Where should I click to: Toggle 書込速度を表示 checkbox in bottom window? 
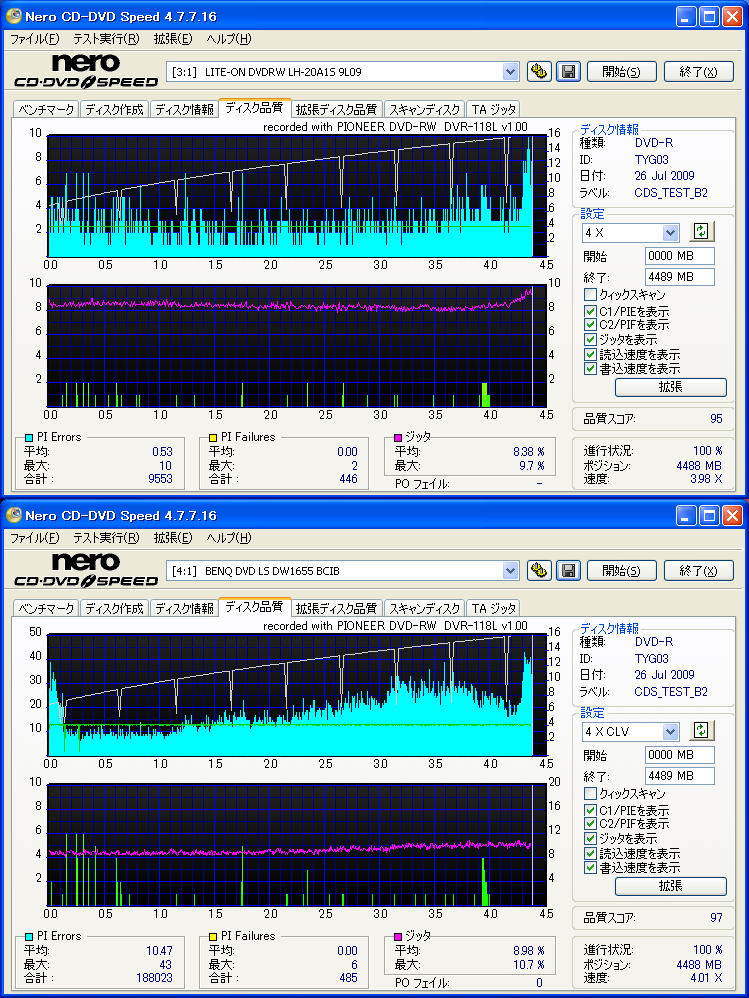(x=590, y=868)
